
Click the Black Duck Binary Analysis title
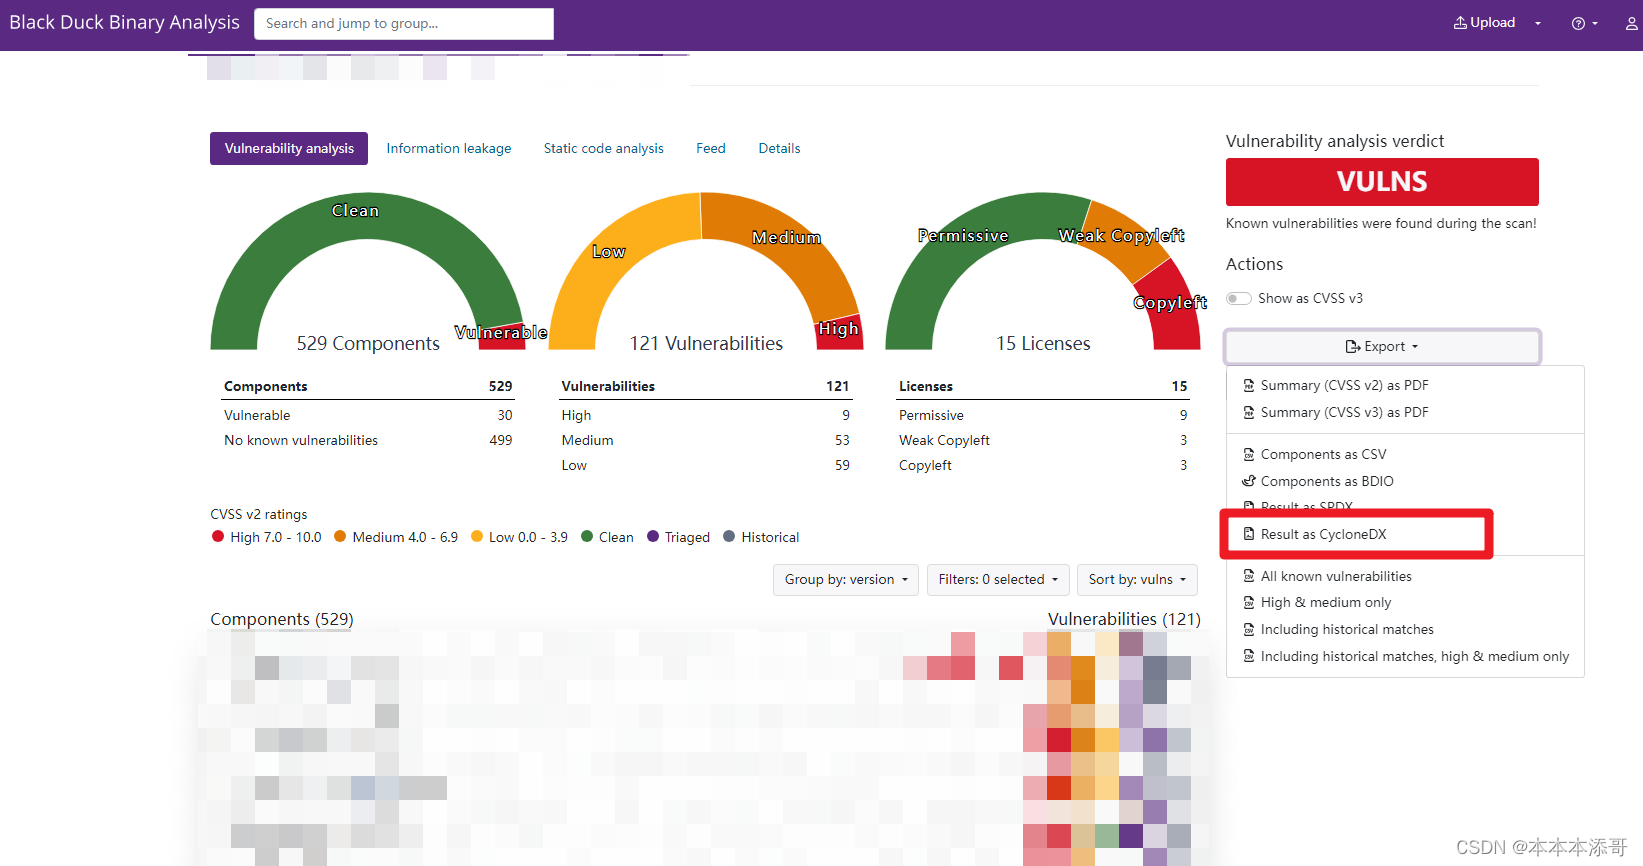(x=124, y=22)
